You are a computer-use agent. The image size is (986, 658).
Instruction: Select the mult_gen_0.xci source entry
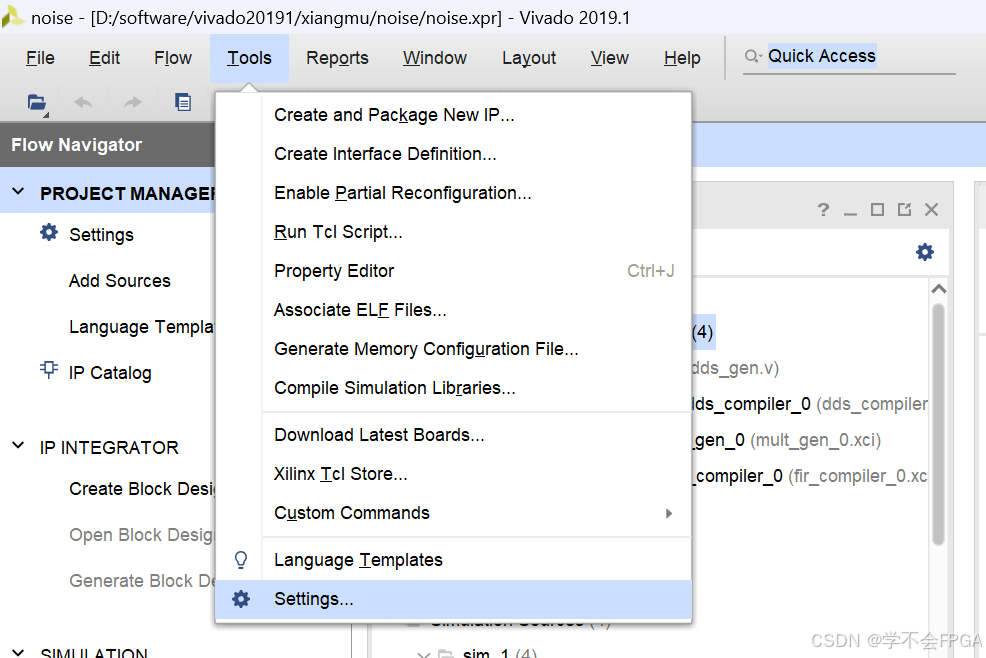point(787,440)
